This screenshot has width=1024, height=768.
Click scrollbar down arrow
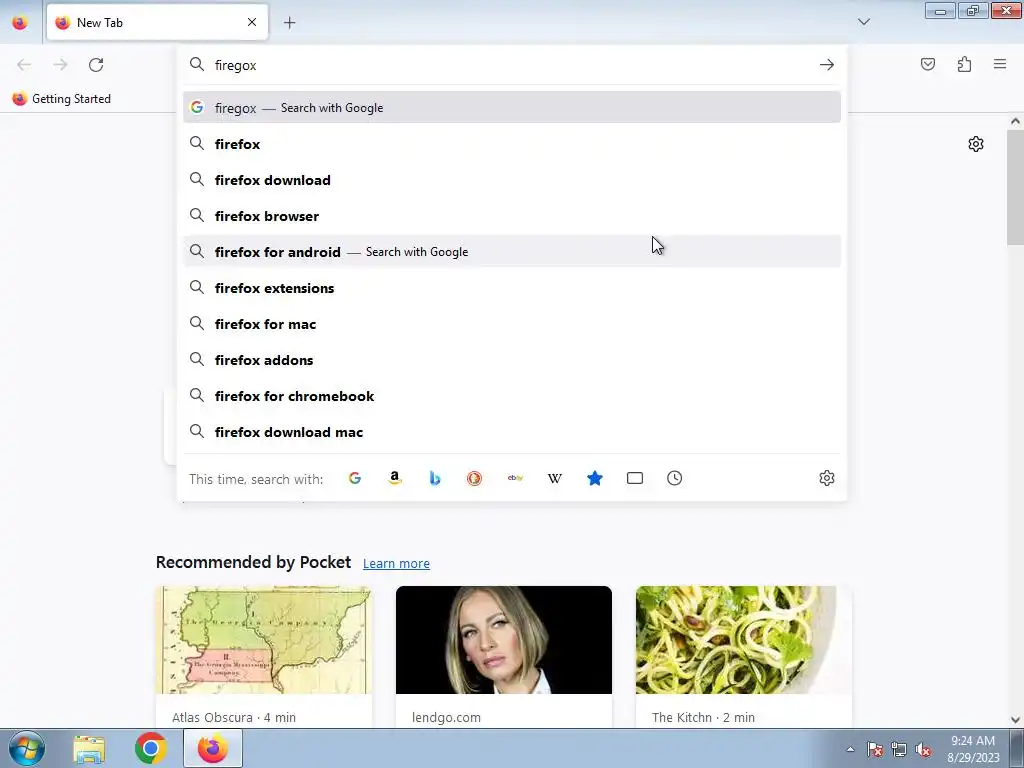coord(1015,720)
